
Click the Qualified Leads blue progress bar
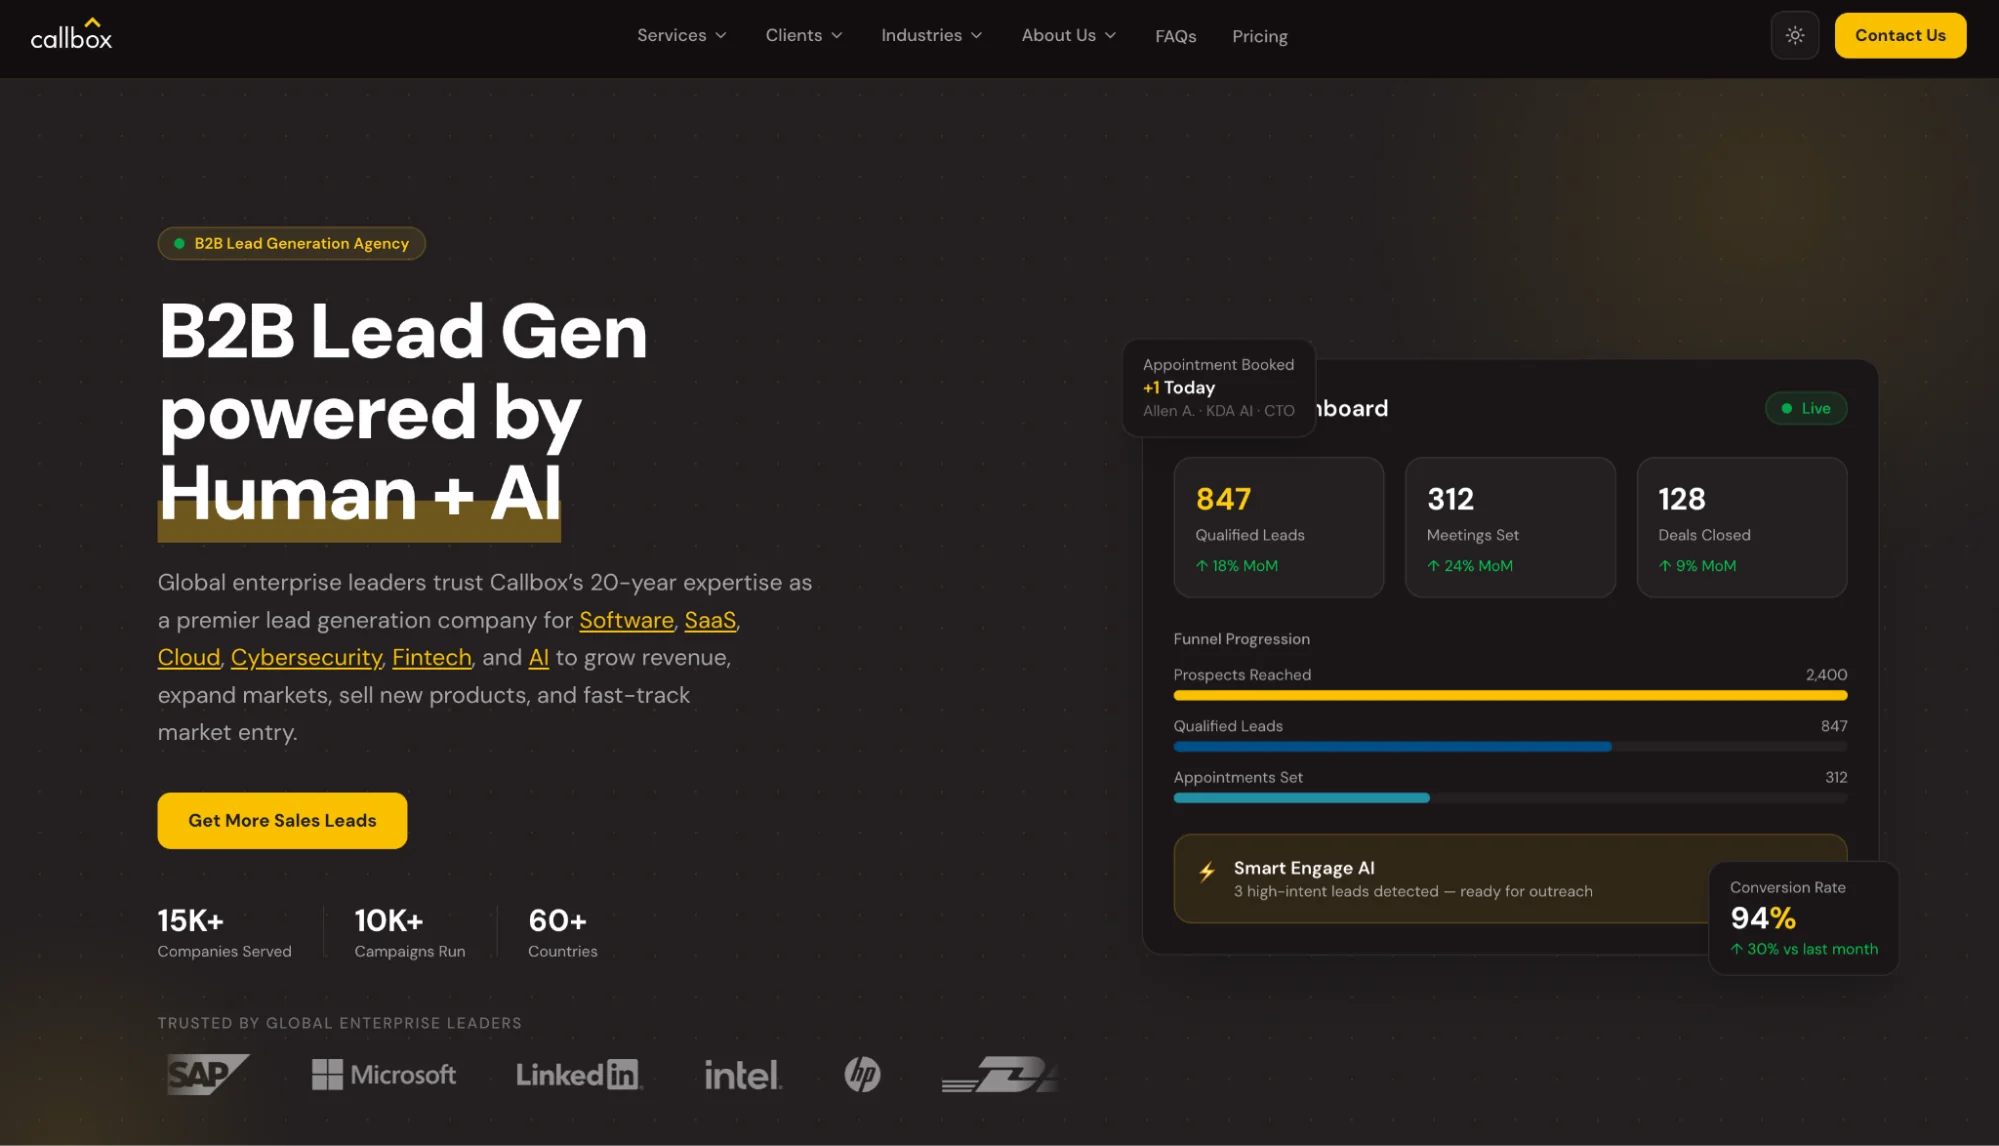click(x=1392, y=746)
